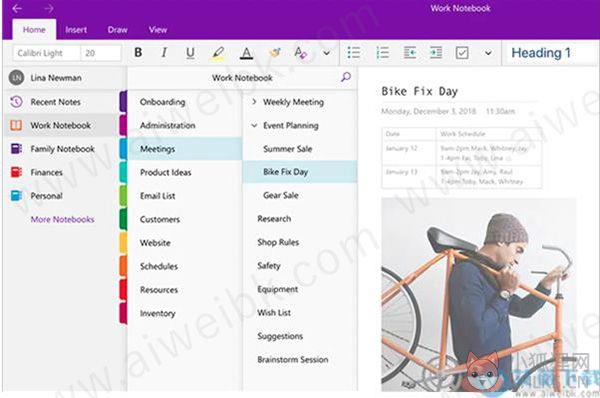
Task: Open the Shop Rules page
Action: pos(300,242)
